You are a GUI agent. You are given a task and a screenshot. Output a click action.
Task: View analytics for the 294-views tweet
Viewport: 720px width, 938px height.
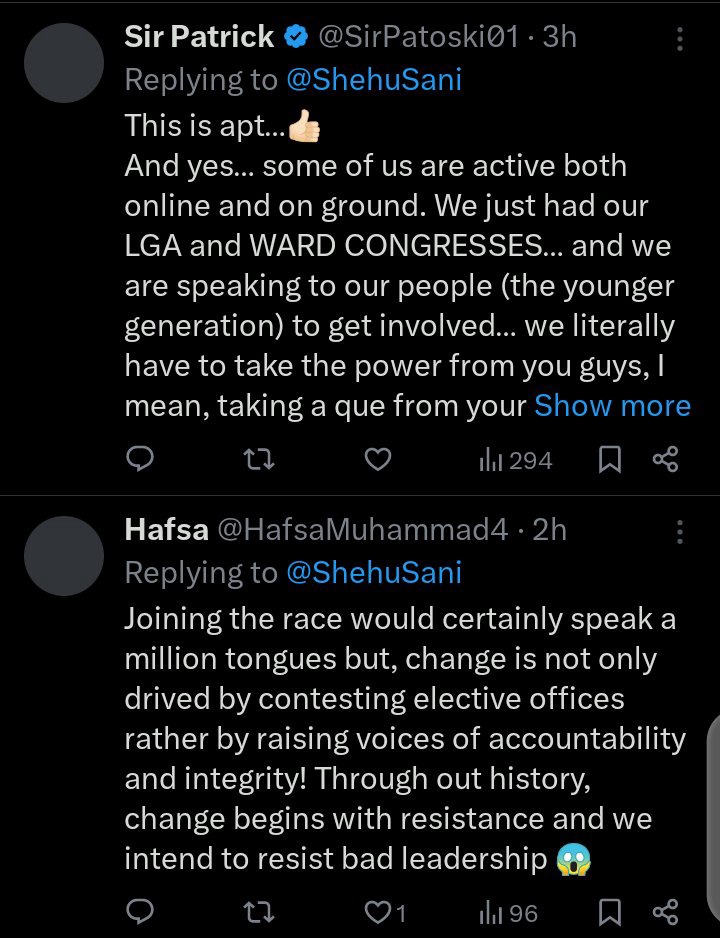pos(516,460)
